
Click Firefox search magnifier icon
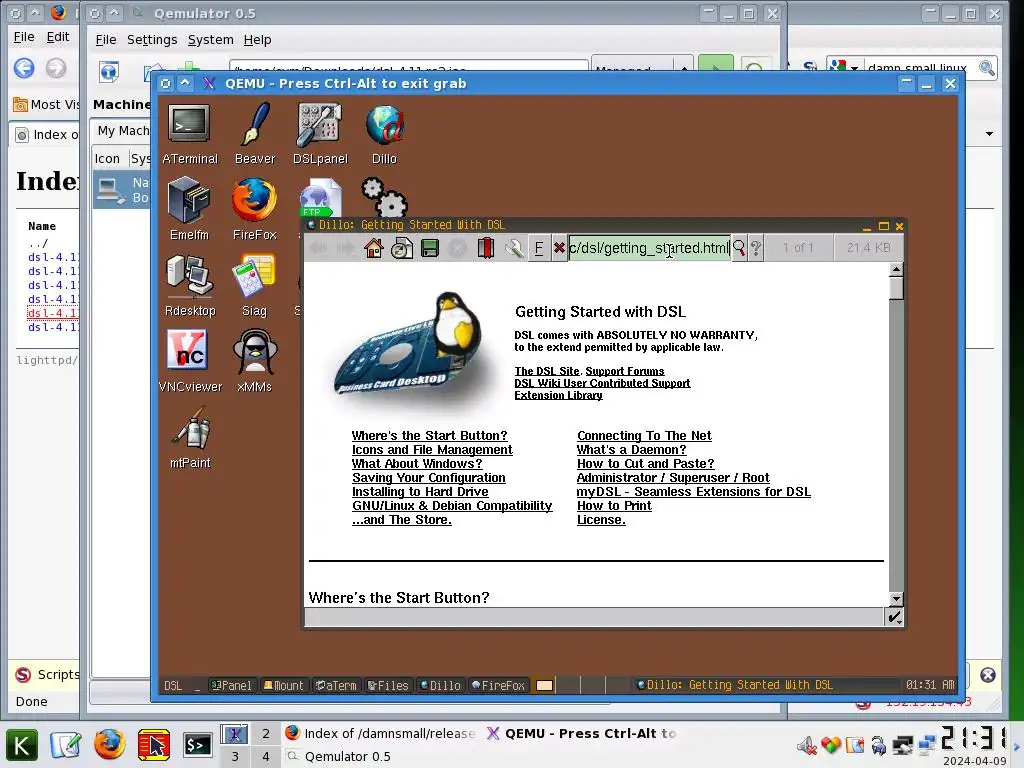(x=987, y=67)
